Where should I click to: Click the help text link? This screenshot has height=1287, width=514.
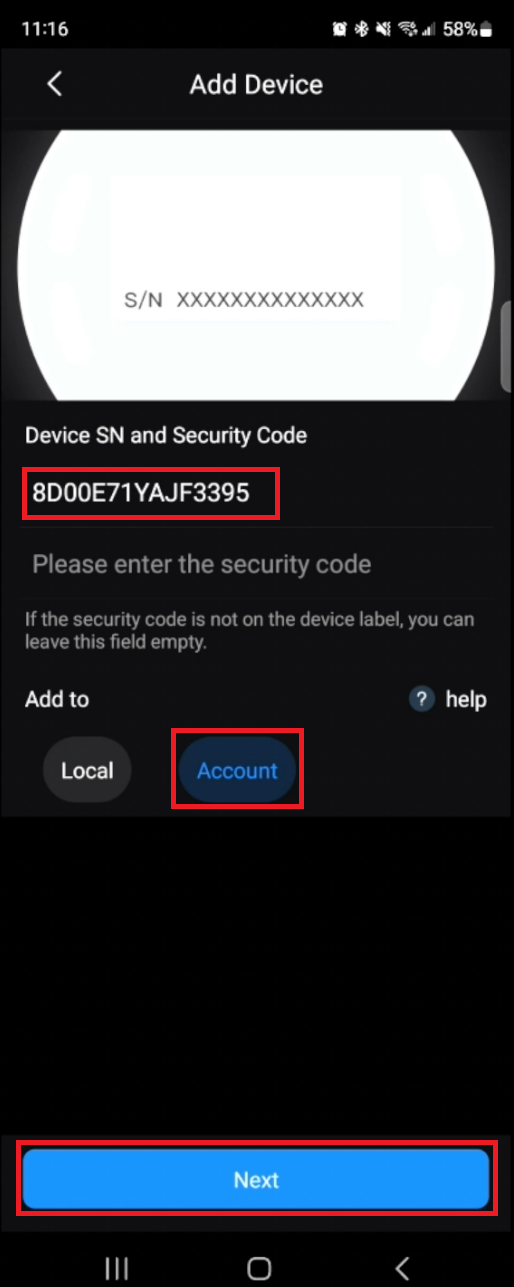[x=466, y=699]
